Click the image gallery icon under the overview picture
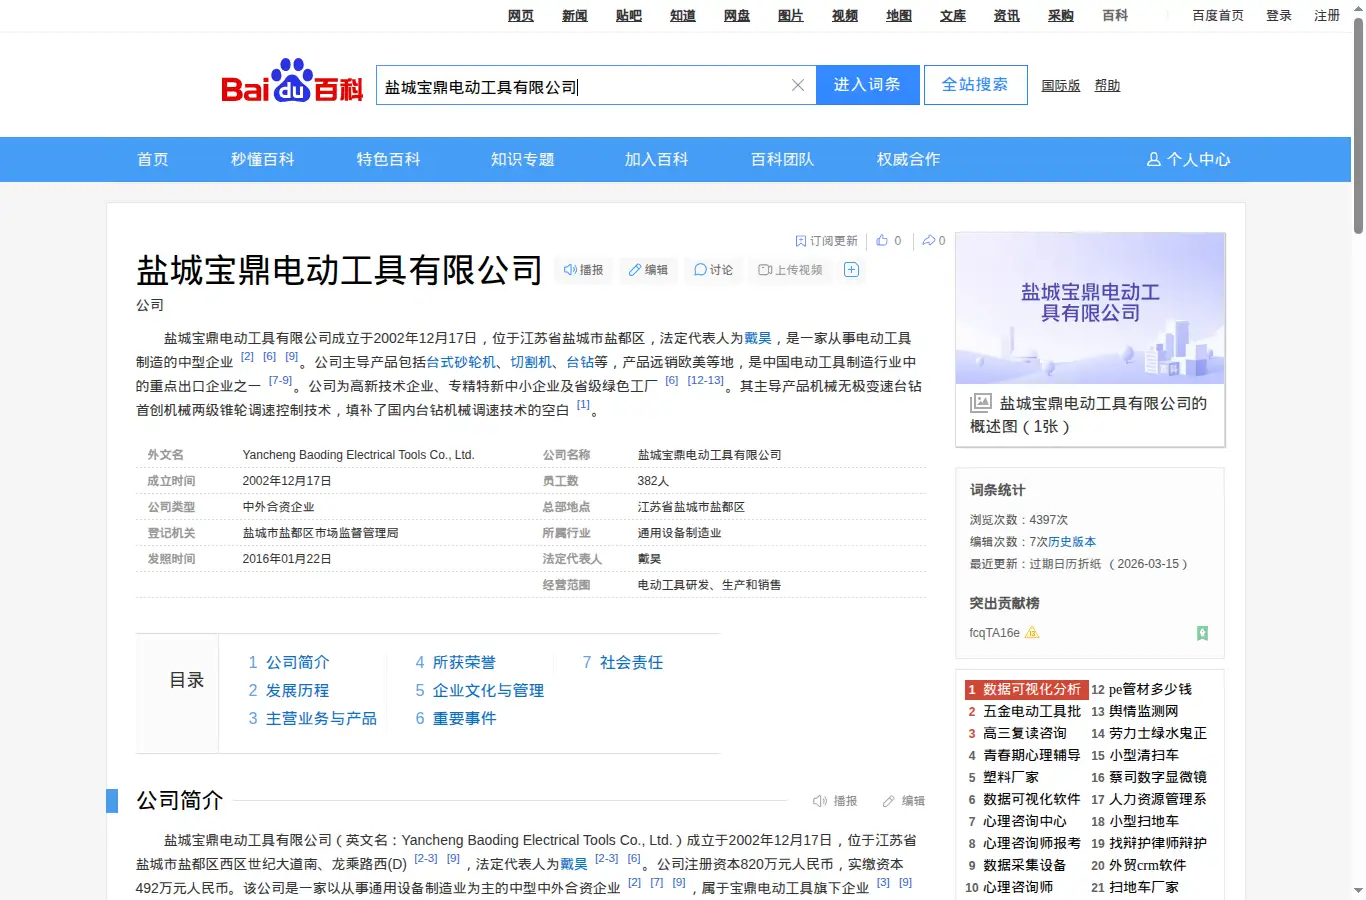This screenshot has height=900, width=1366. click(x=981, y=403)
